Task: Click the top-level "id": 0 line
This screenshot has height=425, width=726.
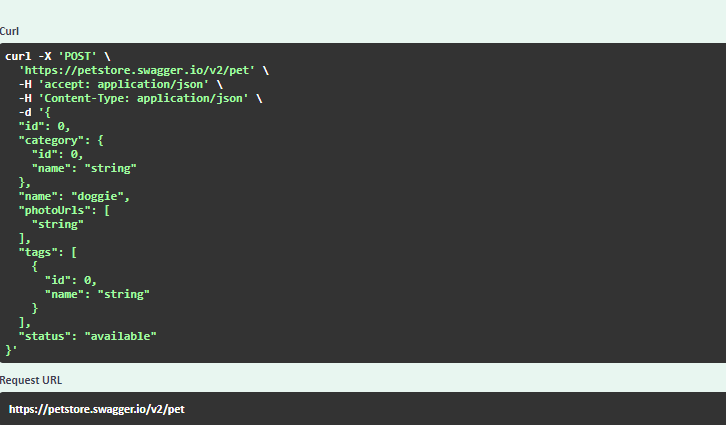Action: point(44,126)
